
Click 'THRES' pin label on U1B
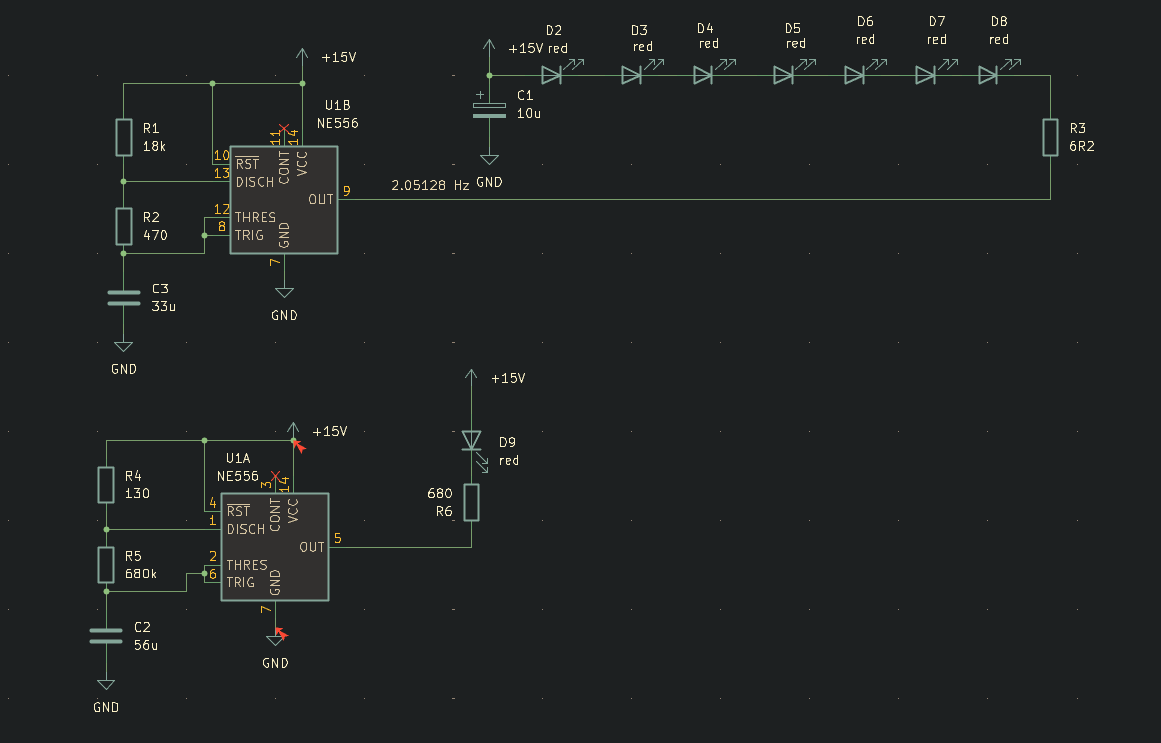(255, 218)
